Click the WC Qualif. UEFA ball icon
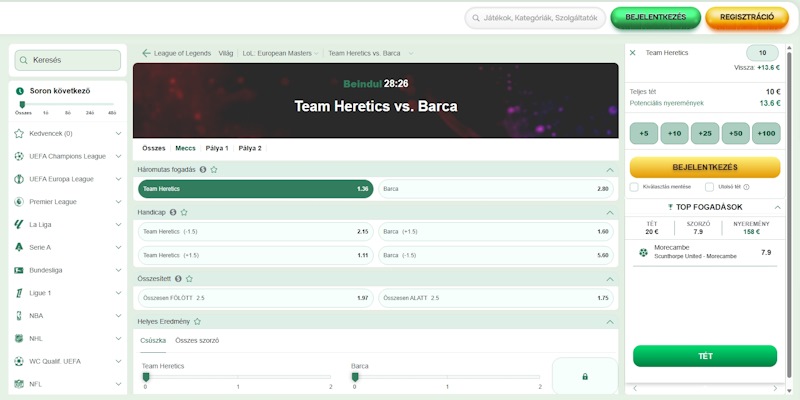Screen dimensions: 800x400 (x=19, y=361)
